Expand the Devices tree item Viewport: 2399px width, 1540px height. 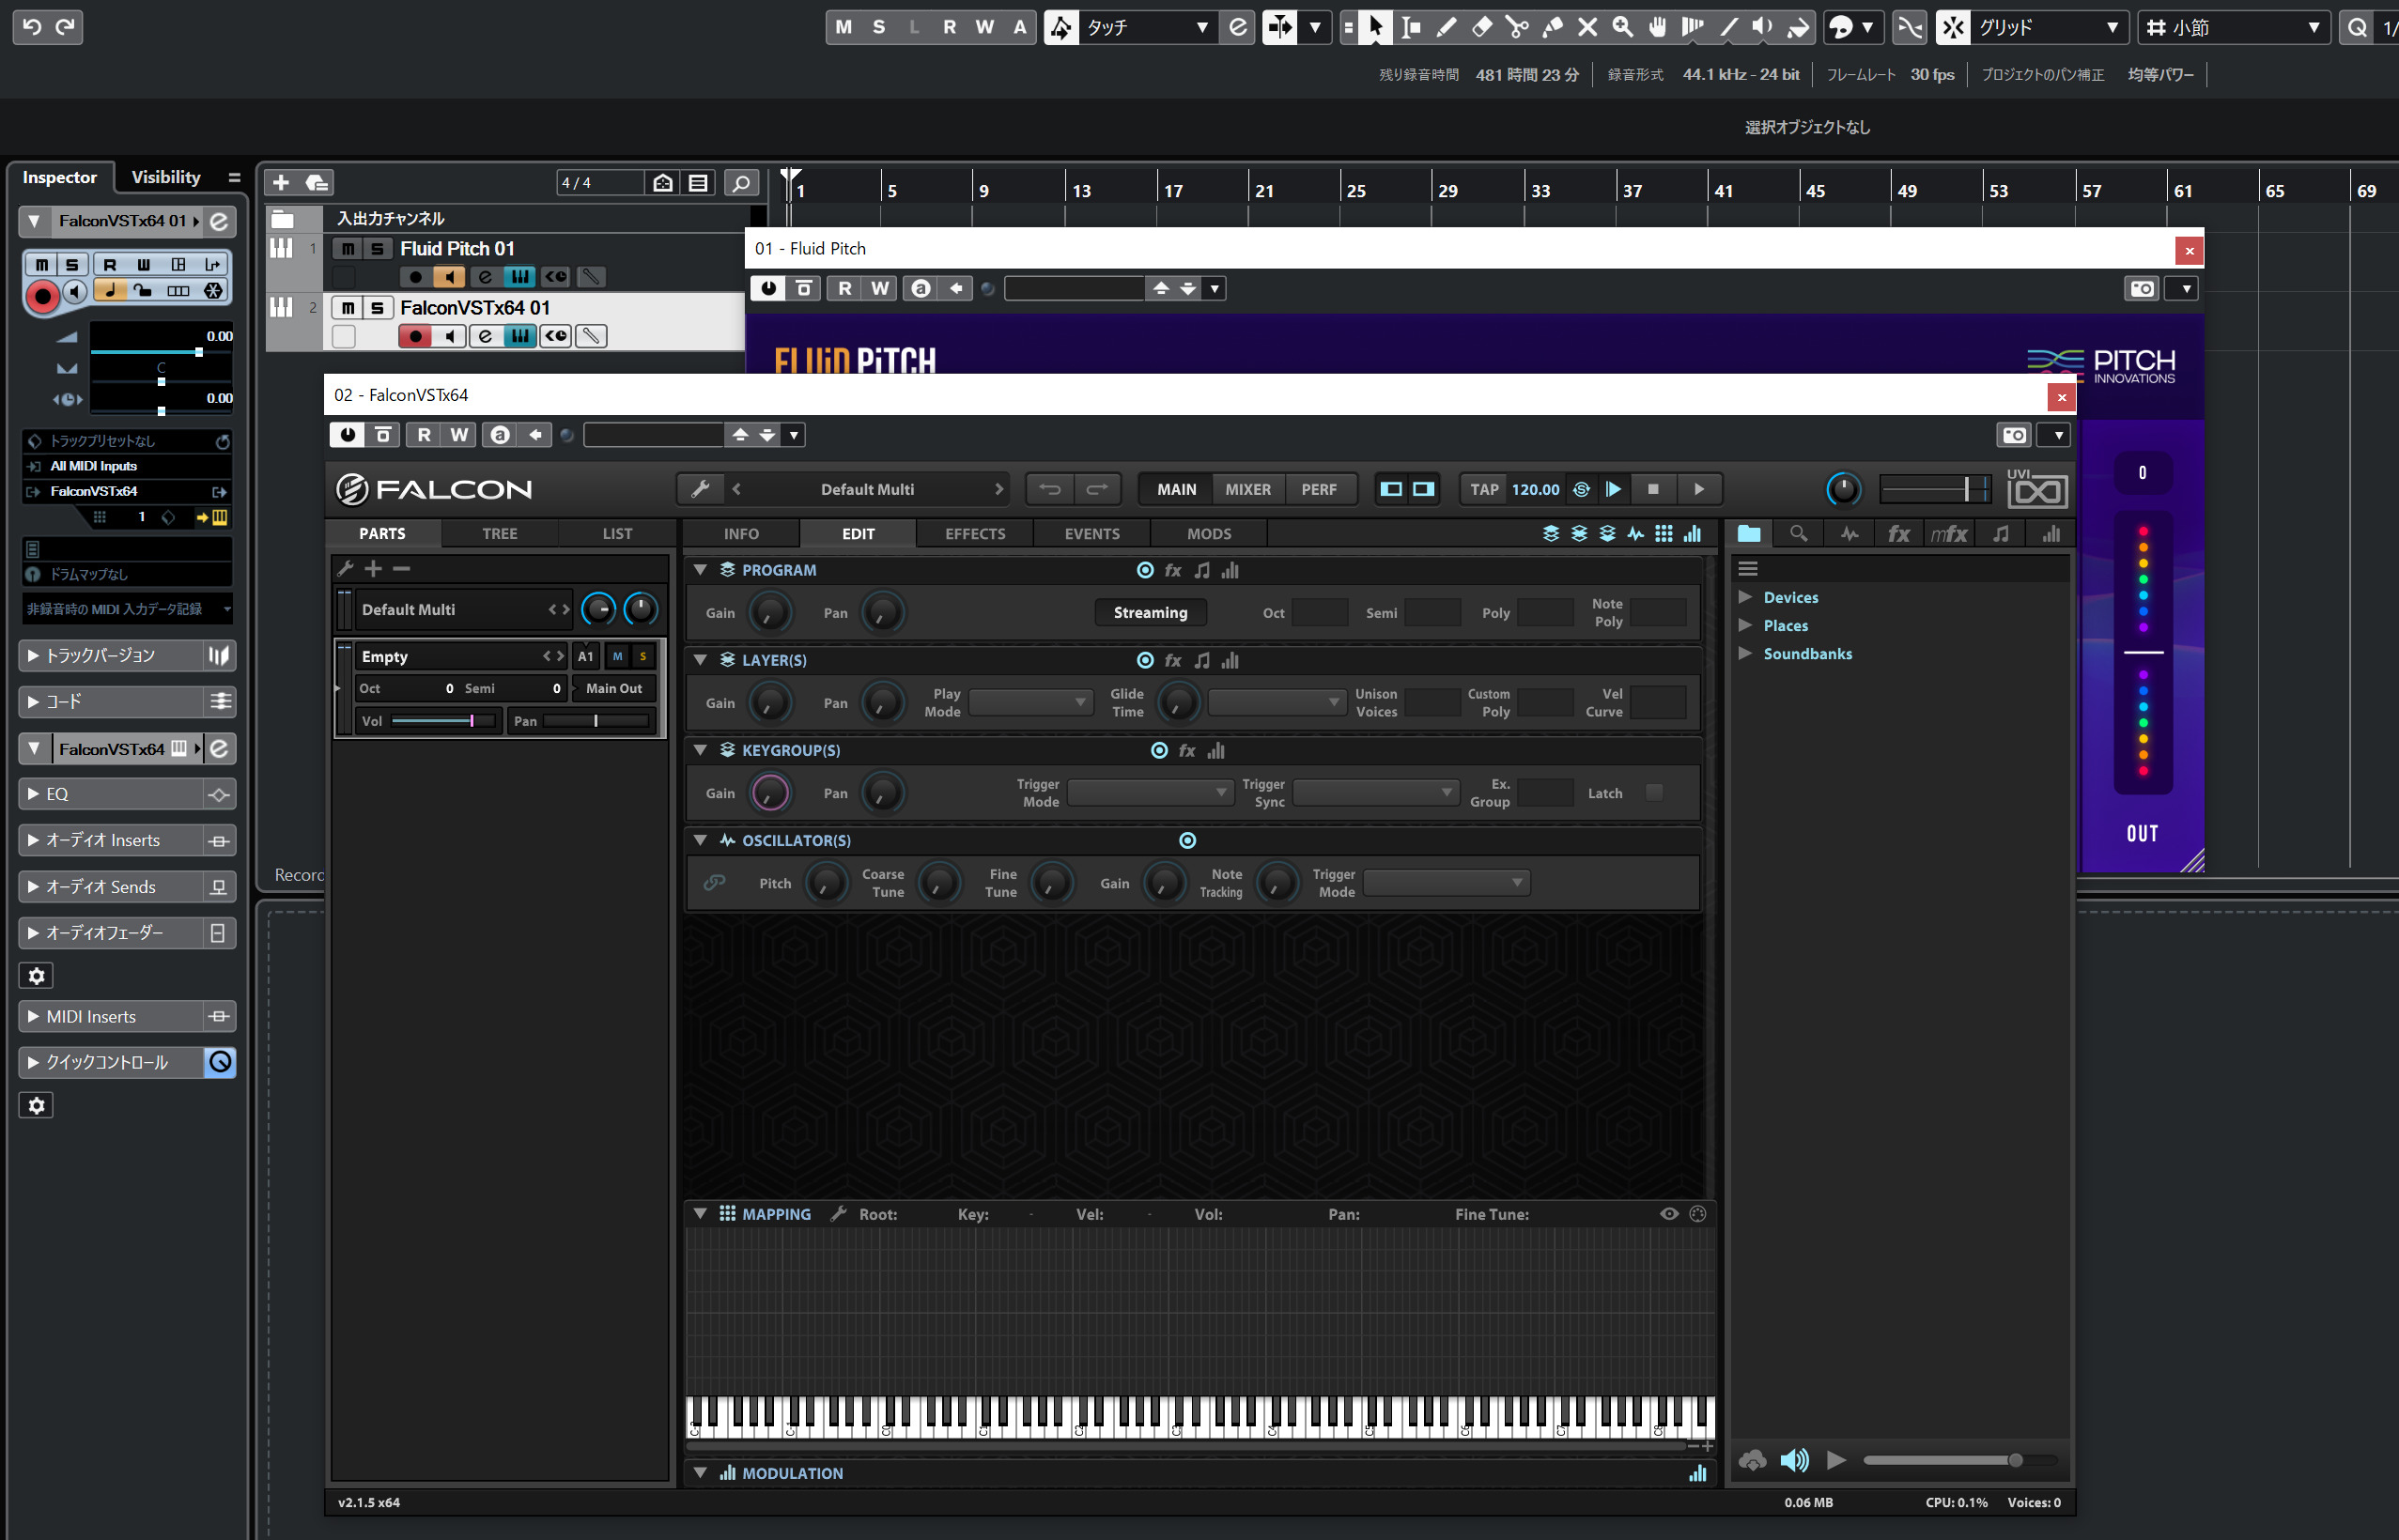(x=1745, y=597)
